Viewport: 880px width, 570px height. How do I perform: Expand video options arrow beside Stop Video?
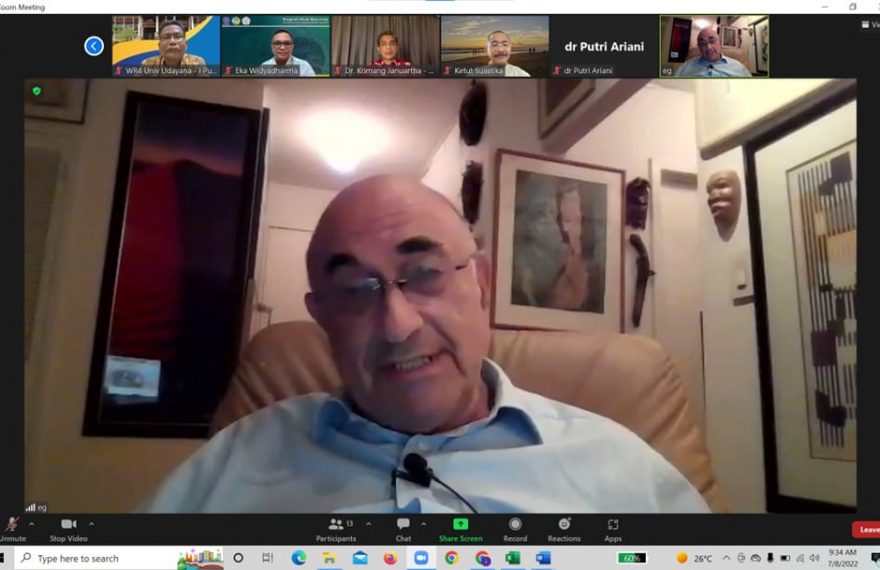(x=92, y=524)
